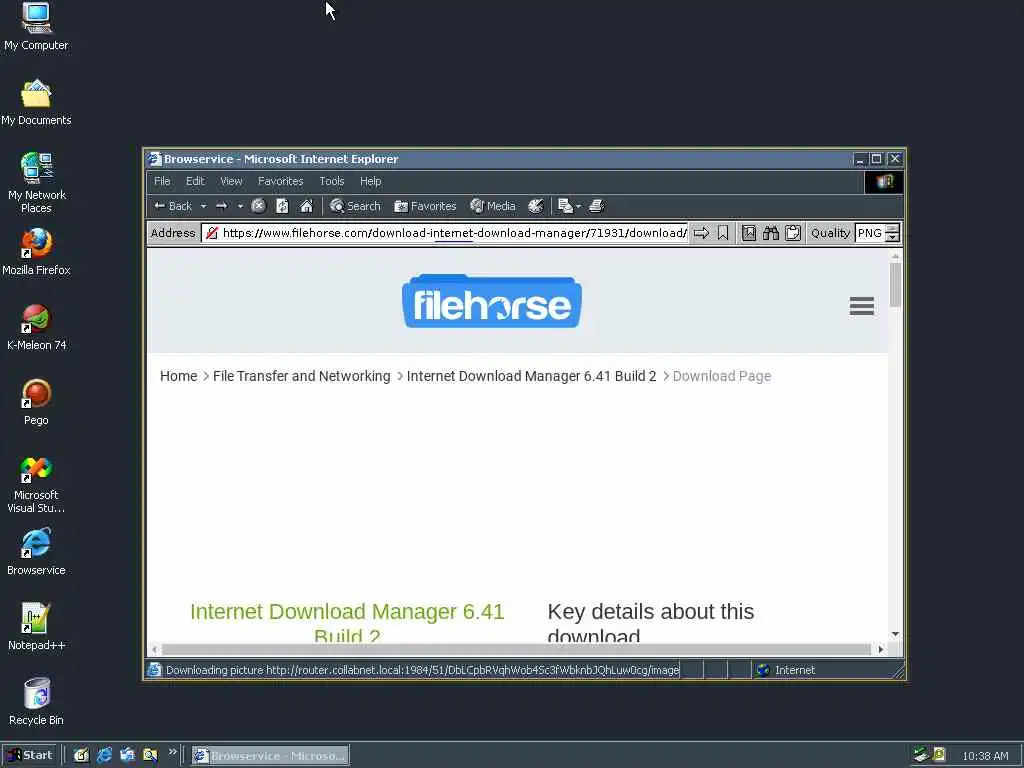The width and height of the screenshot is (1024, 768).
Task: Select the Notepad++ desktop shortcut
Action: pos(36,628)
